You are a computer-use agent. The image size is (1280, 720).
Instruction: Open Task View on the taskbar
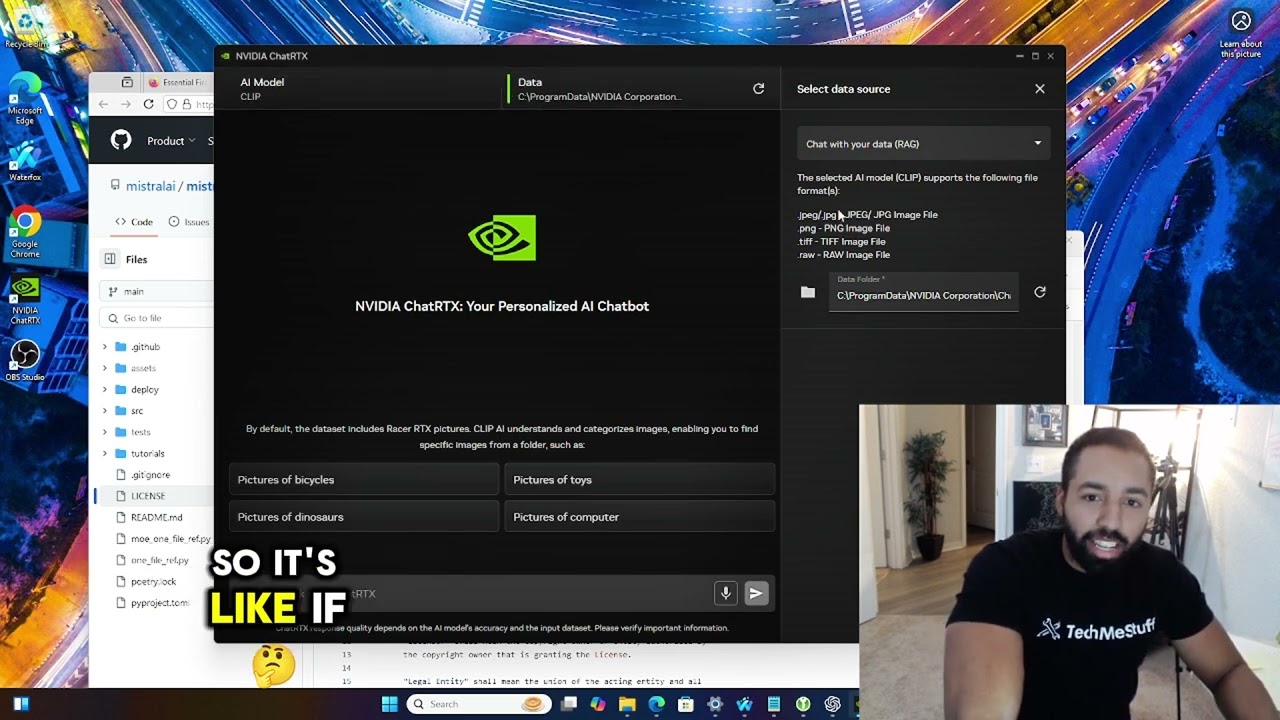pyautogui.click(x=569, y=704)
